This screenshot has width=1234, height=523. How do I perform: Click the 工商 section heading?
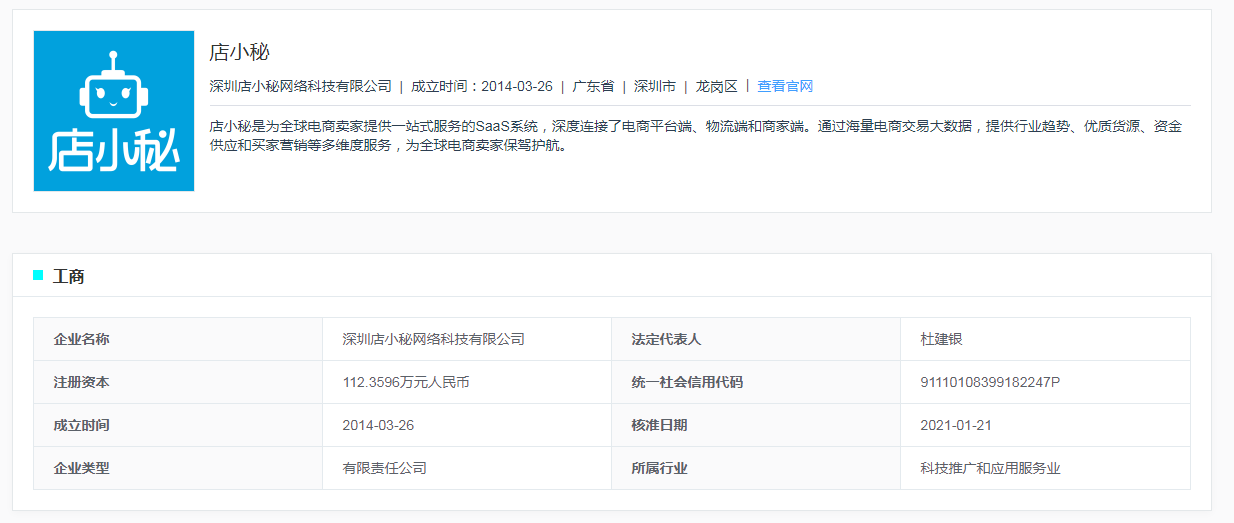click(x=68, y=276)
